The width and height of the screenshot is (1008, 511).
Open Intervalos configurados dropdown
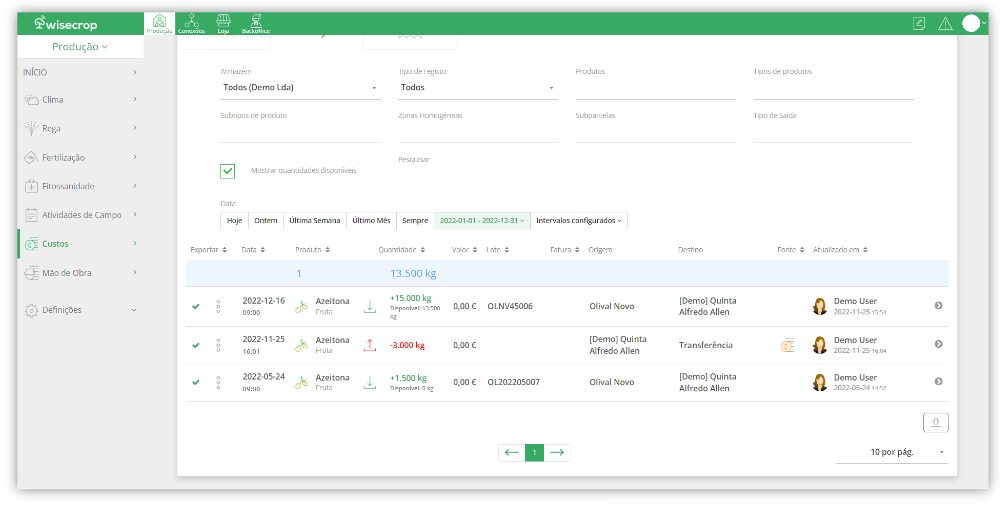[579, 220]
